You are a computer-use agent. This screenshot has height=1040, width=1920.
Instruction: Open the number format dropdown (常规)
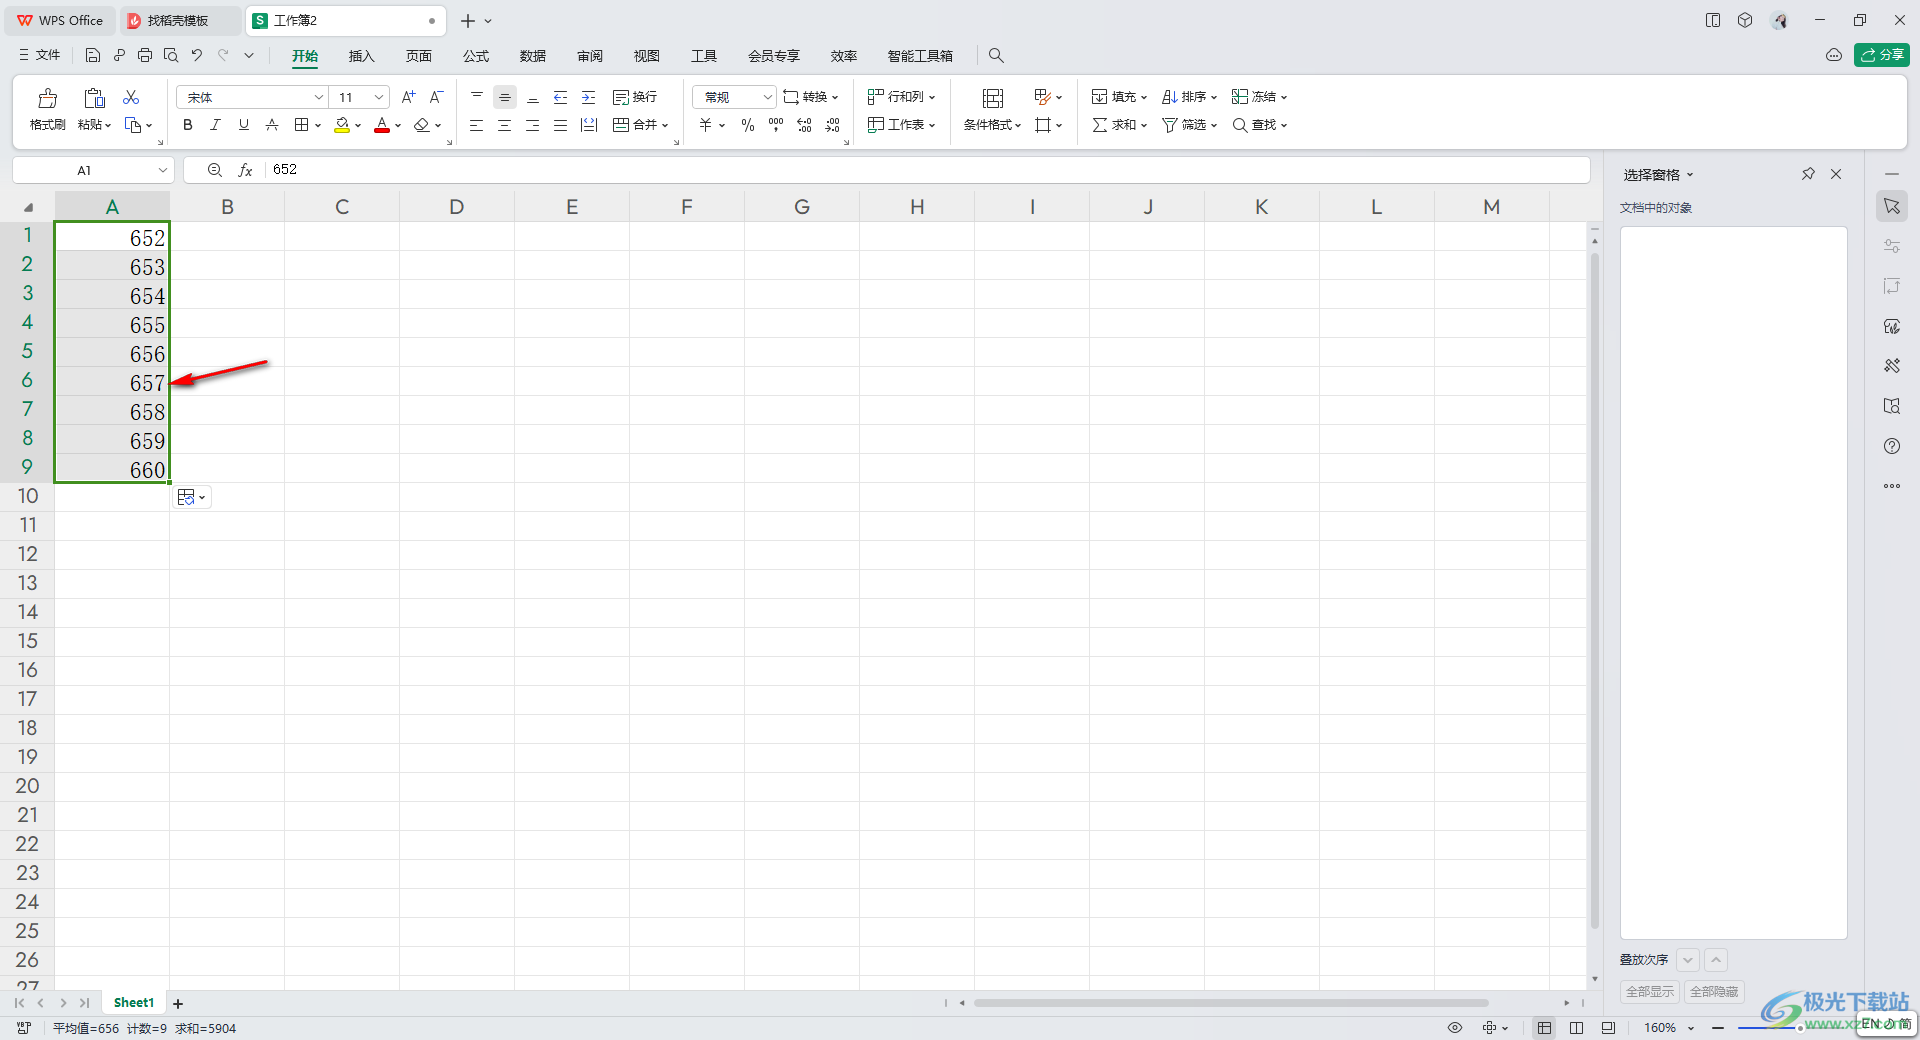pos(767,97)
